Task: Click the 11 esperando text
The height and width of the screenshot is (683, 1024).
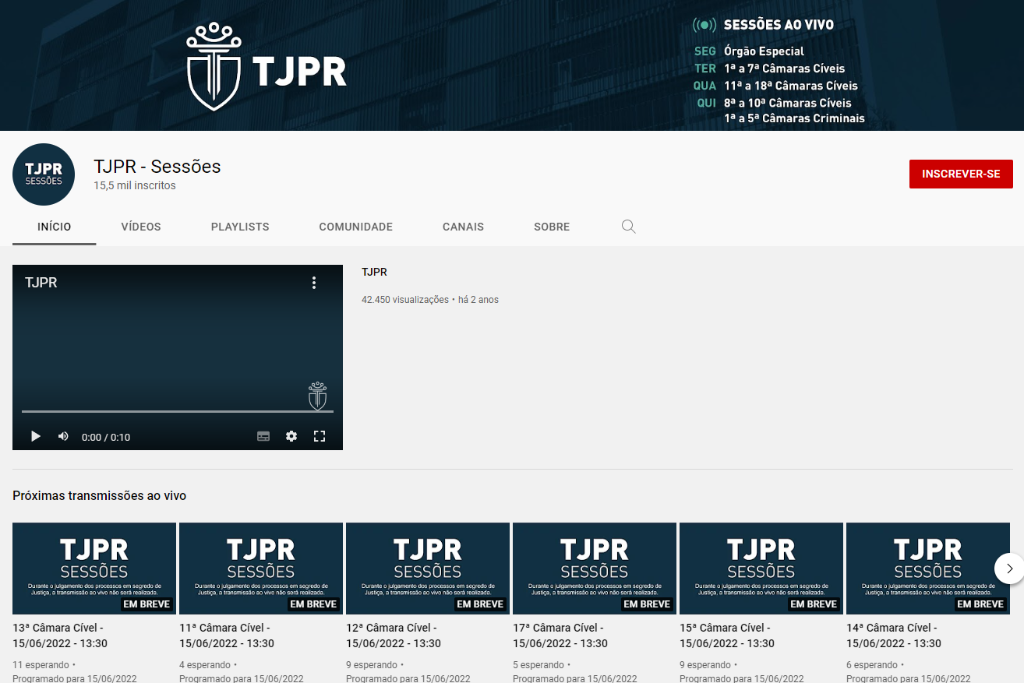Action: [x=40, y=665]
